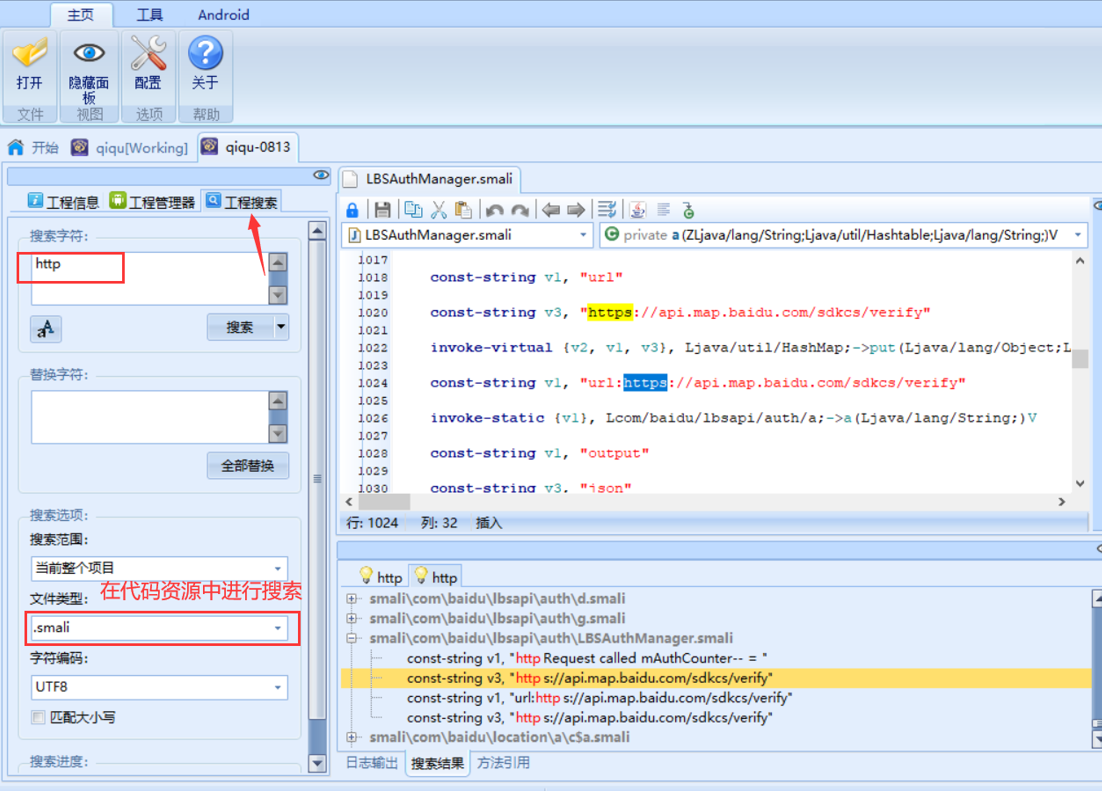Screen dimensions: 1102x791
Task: Click the redo arrow icon
Action: [x=520, y=210]
